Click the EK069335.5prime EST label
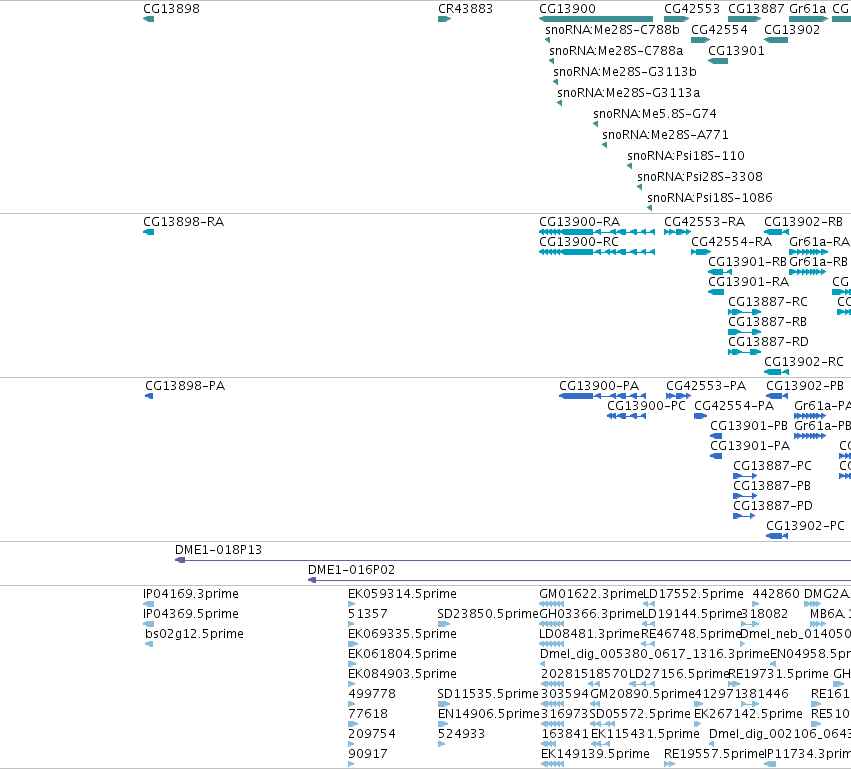The height and width of the screenshot is (769, 851). point(402,634)
